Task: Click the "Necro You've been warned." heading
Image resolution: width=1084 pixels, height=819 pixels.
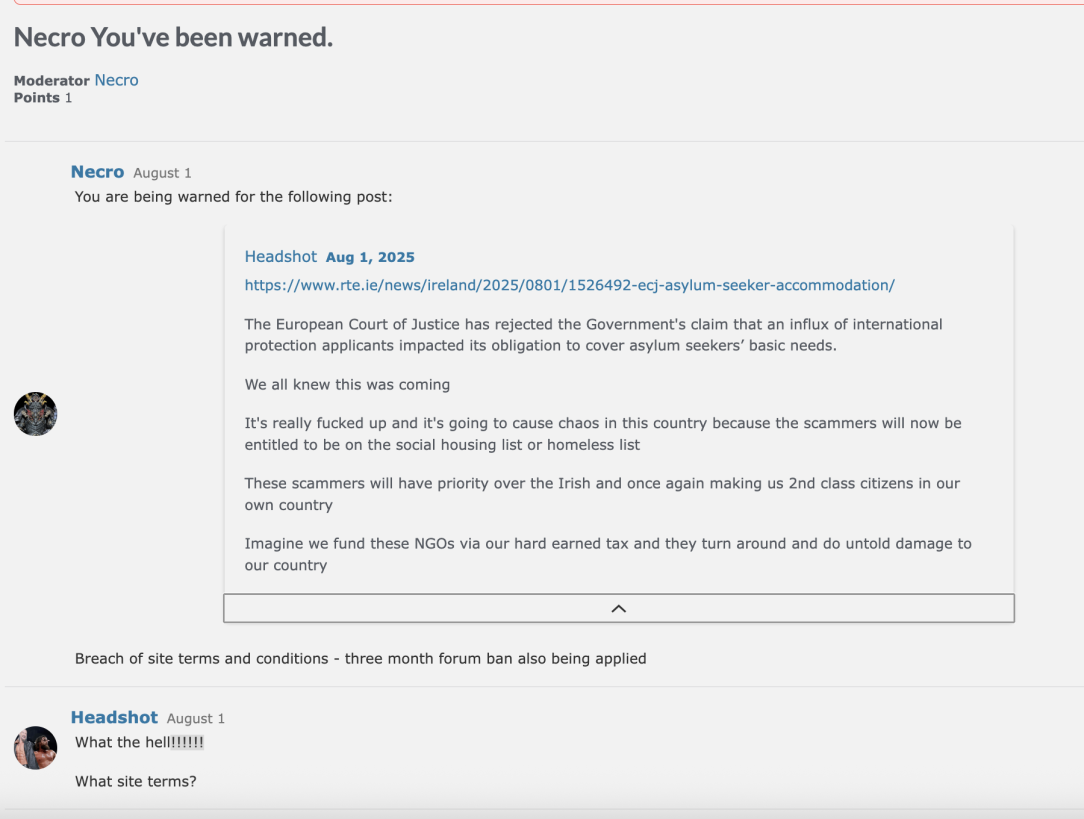Action: point(174,37)
